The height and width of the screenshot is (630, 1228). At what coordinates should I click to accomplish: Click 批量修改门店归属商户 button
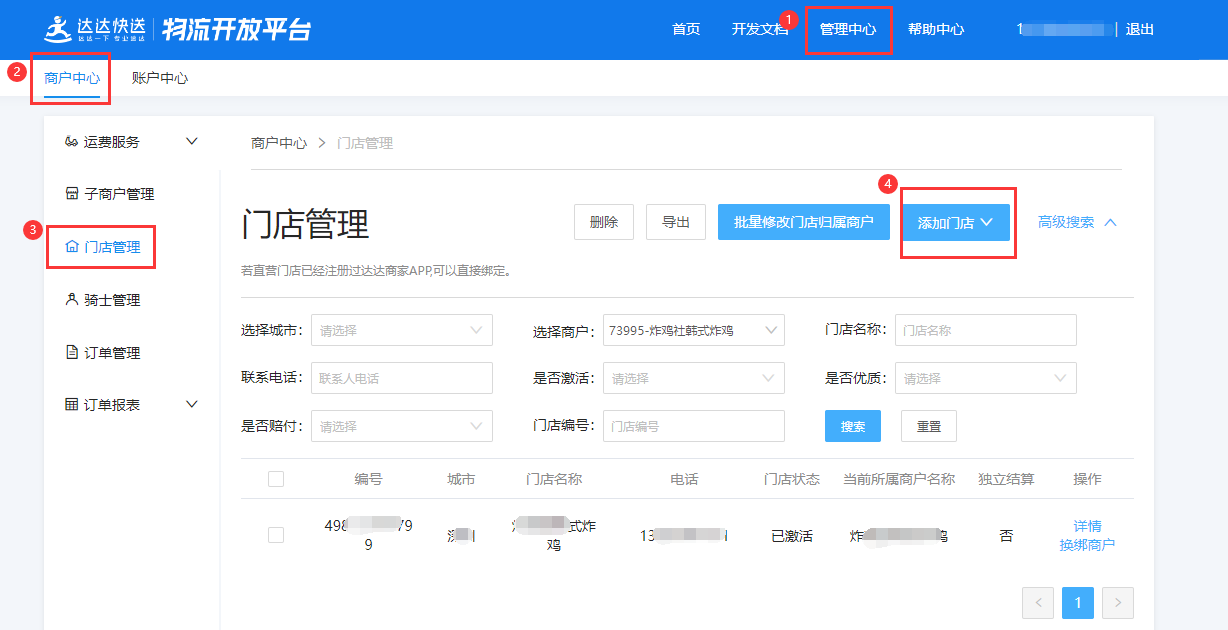click(804, 222)
